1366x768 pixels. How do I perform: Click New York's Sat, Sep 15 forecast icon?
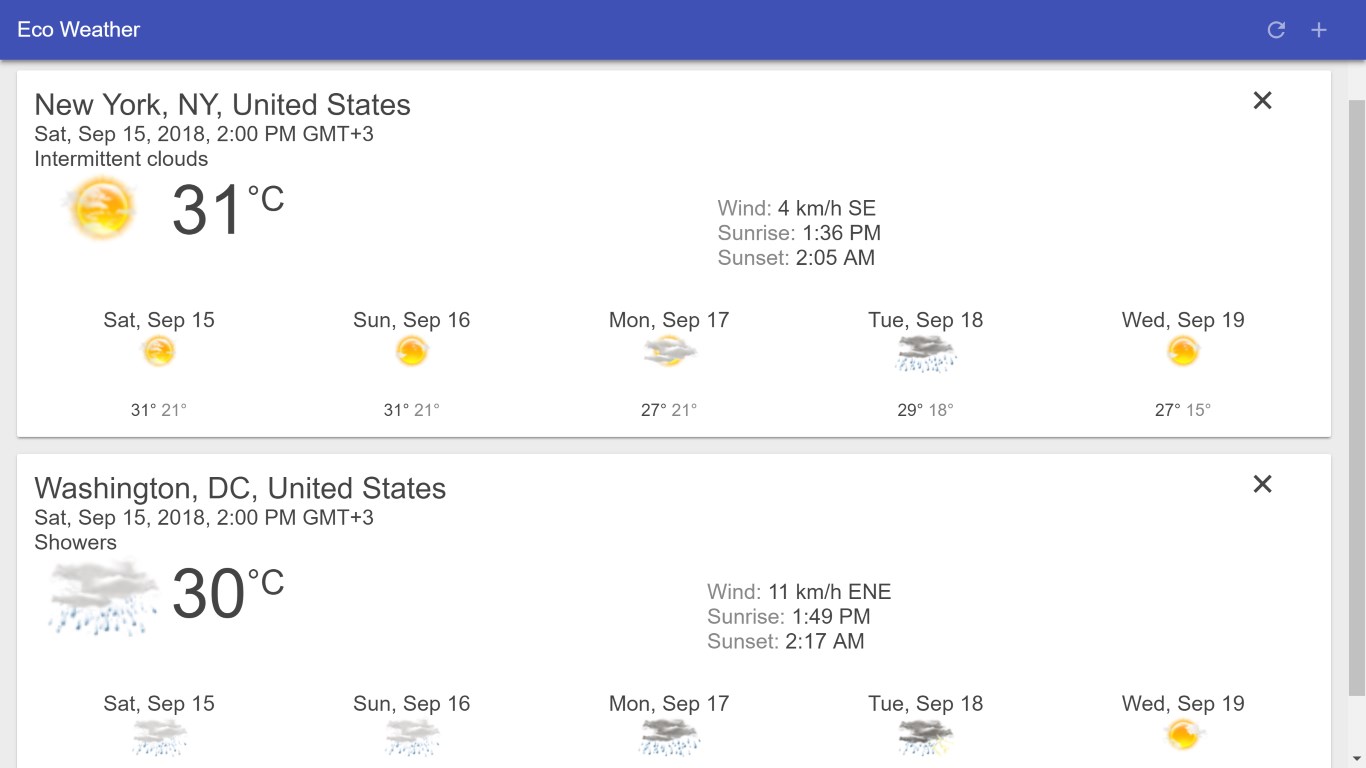point(159,351)
